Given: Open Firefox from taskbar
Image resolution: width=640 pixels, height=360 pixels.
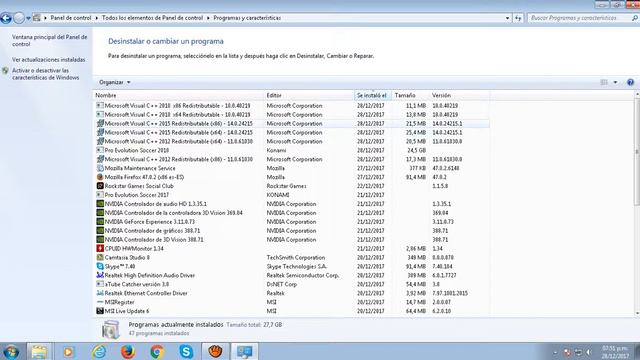Looking at the screenshot, I should click(x=128, y=351).
